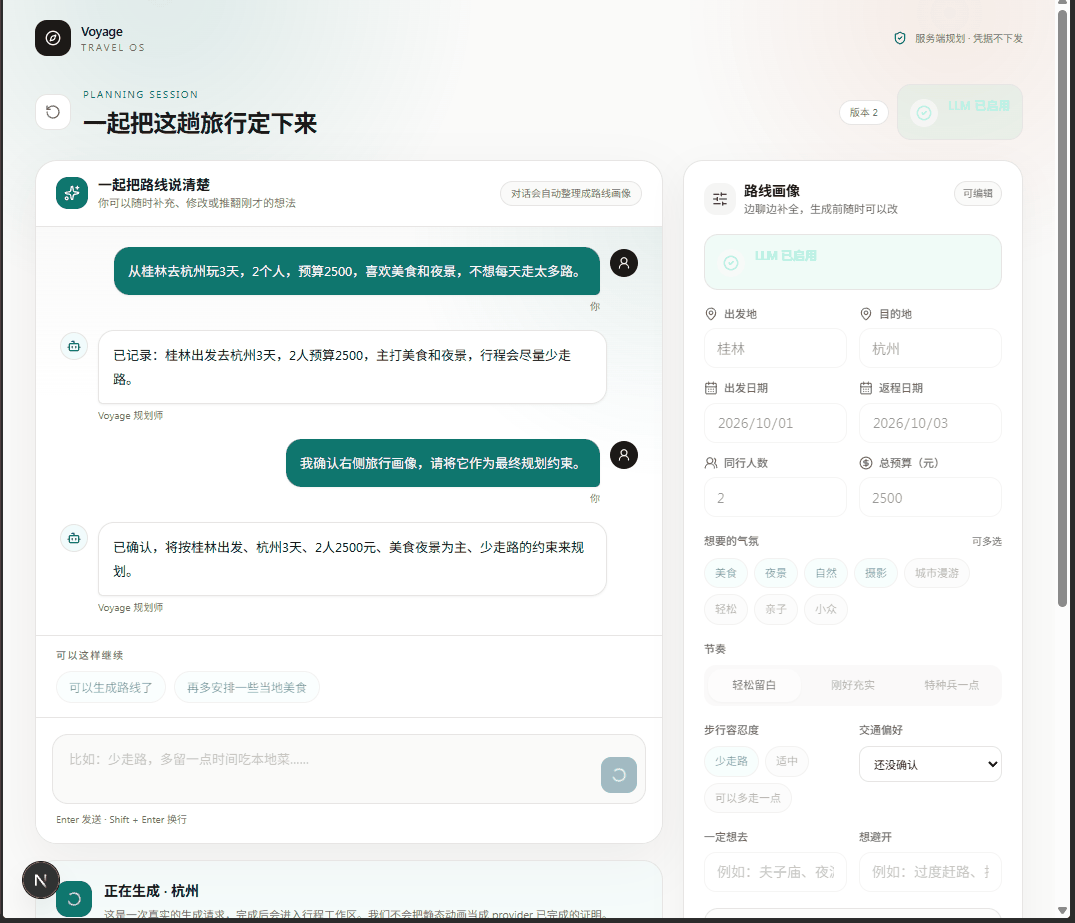Click the calendar icon by 出发日期
Viewport: 1075px width, 923px height.
(711, 388)
